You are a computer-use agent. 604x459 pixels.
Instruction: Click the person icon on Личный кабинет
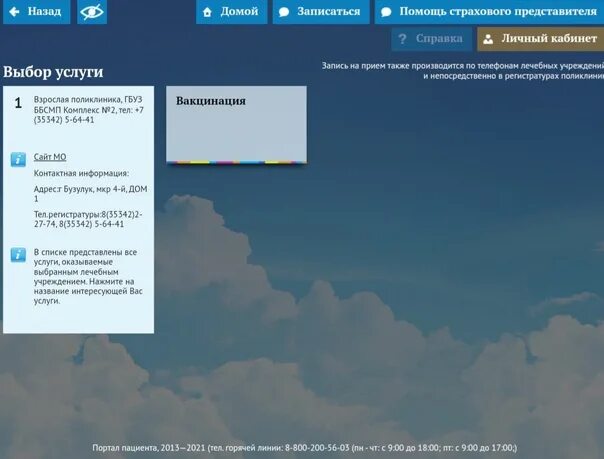pyautogui.click(x=488, y=39)
